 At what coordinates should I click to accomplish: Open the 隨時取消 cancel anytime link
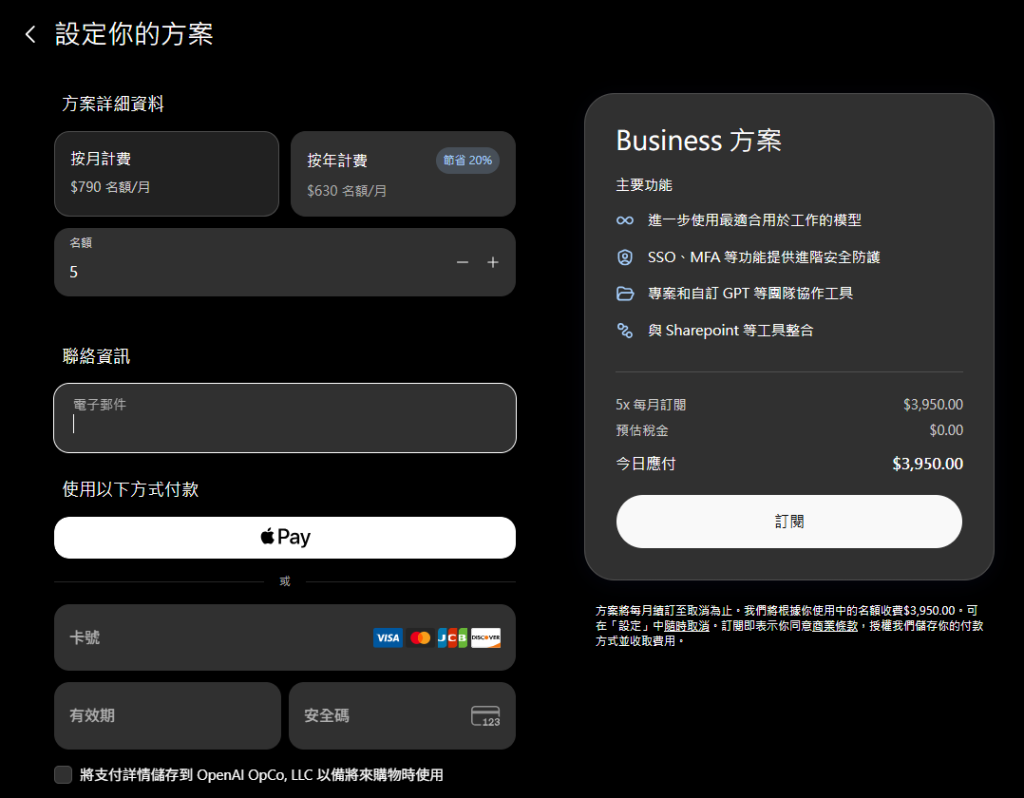[x=686, y=626]
